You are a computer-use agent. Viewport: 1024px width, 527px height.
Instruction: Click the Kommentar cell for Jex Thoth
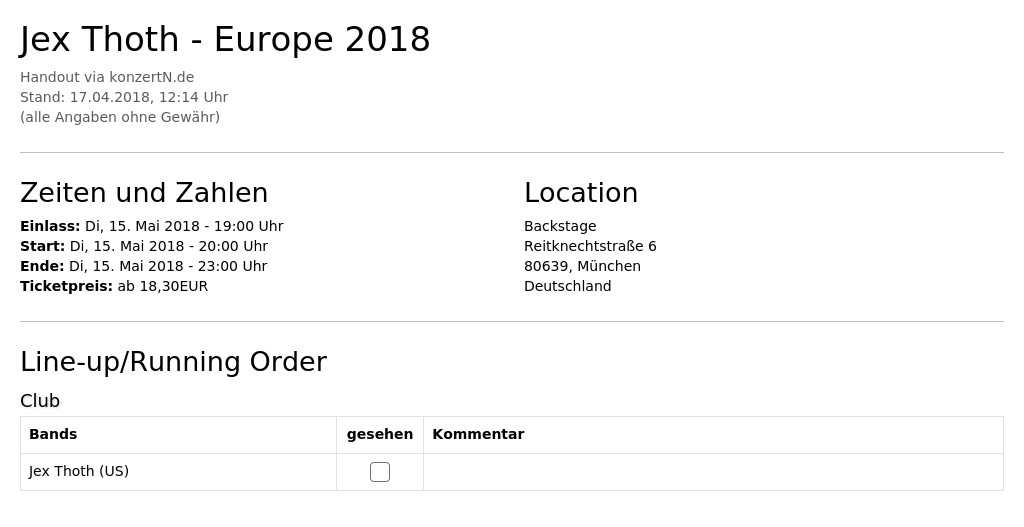(x=713, y=471)
